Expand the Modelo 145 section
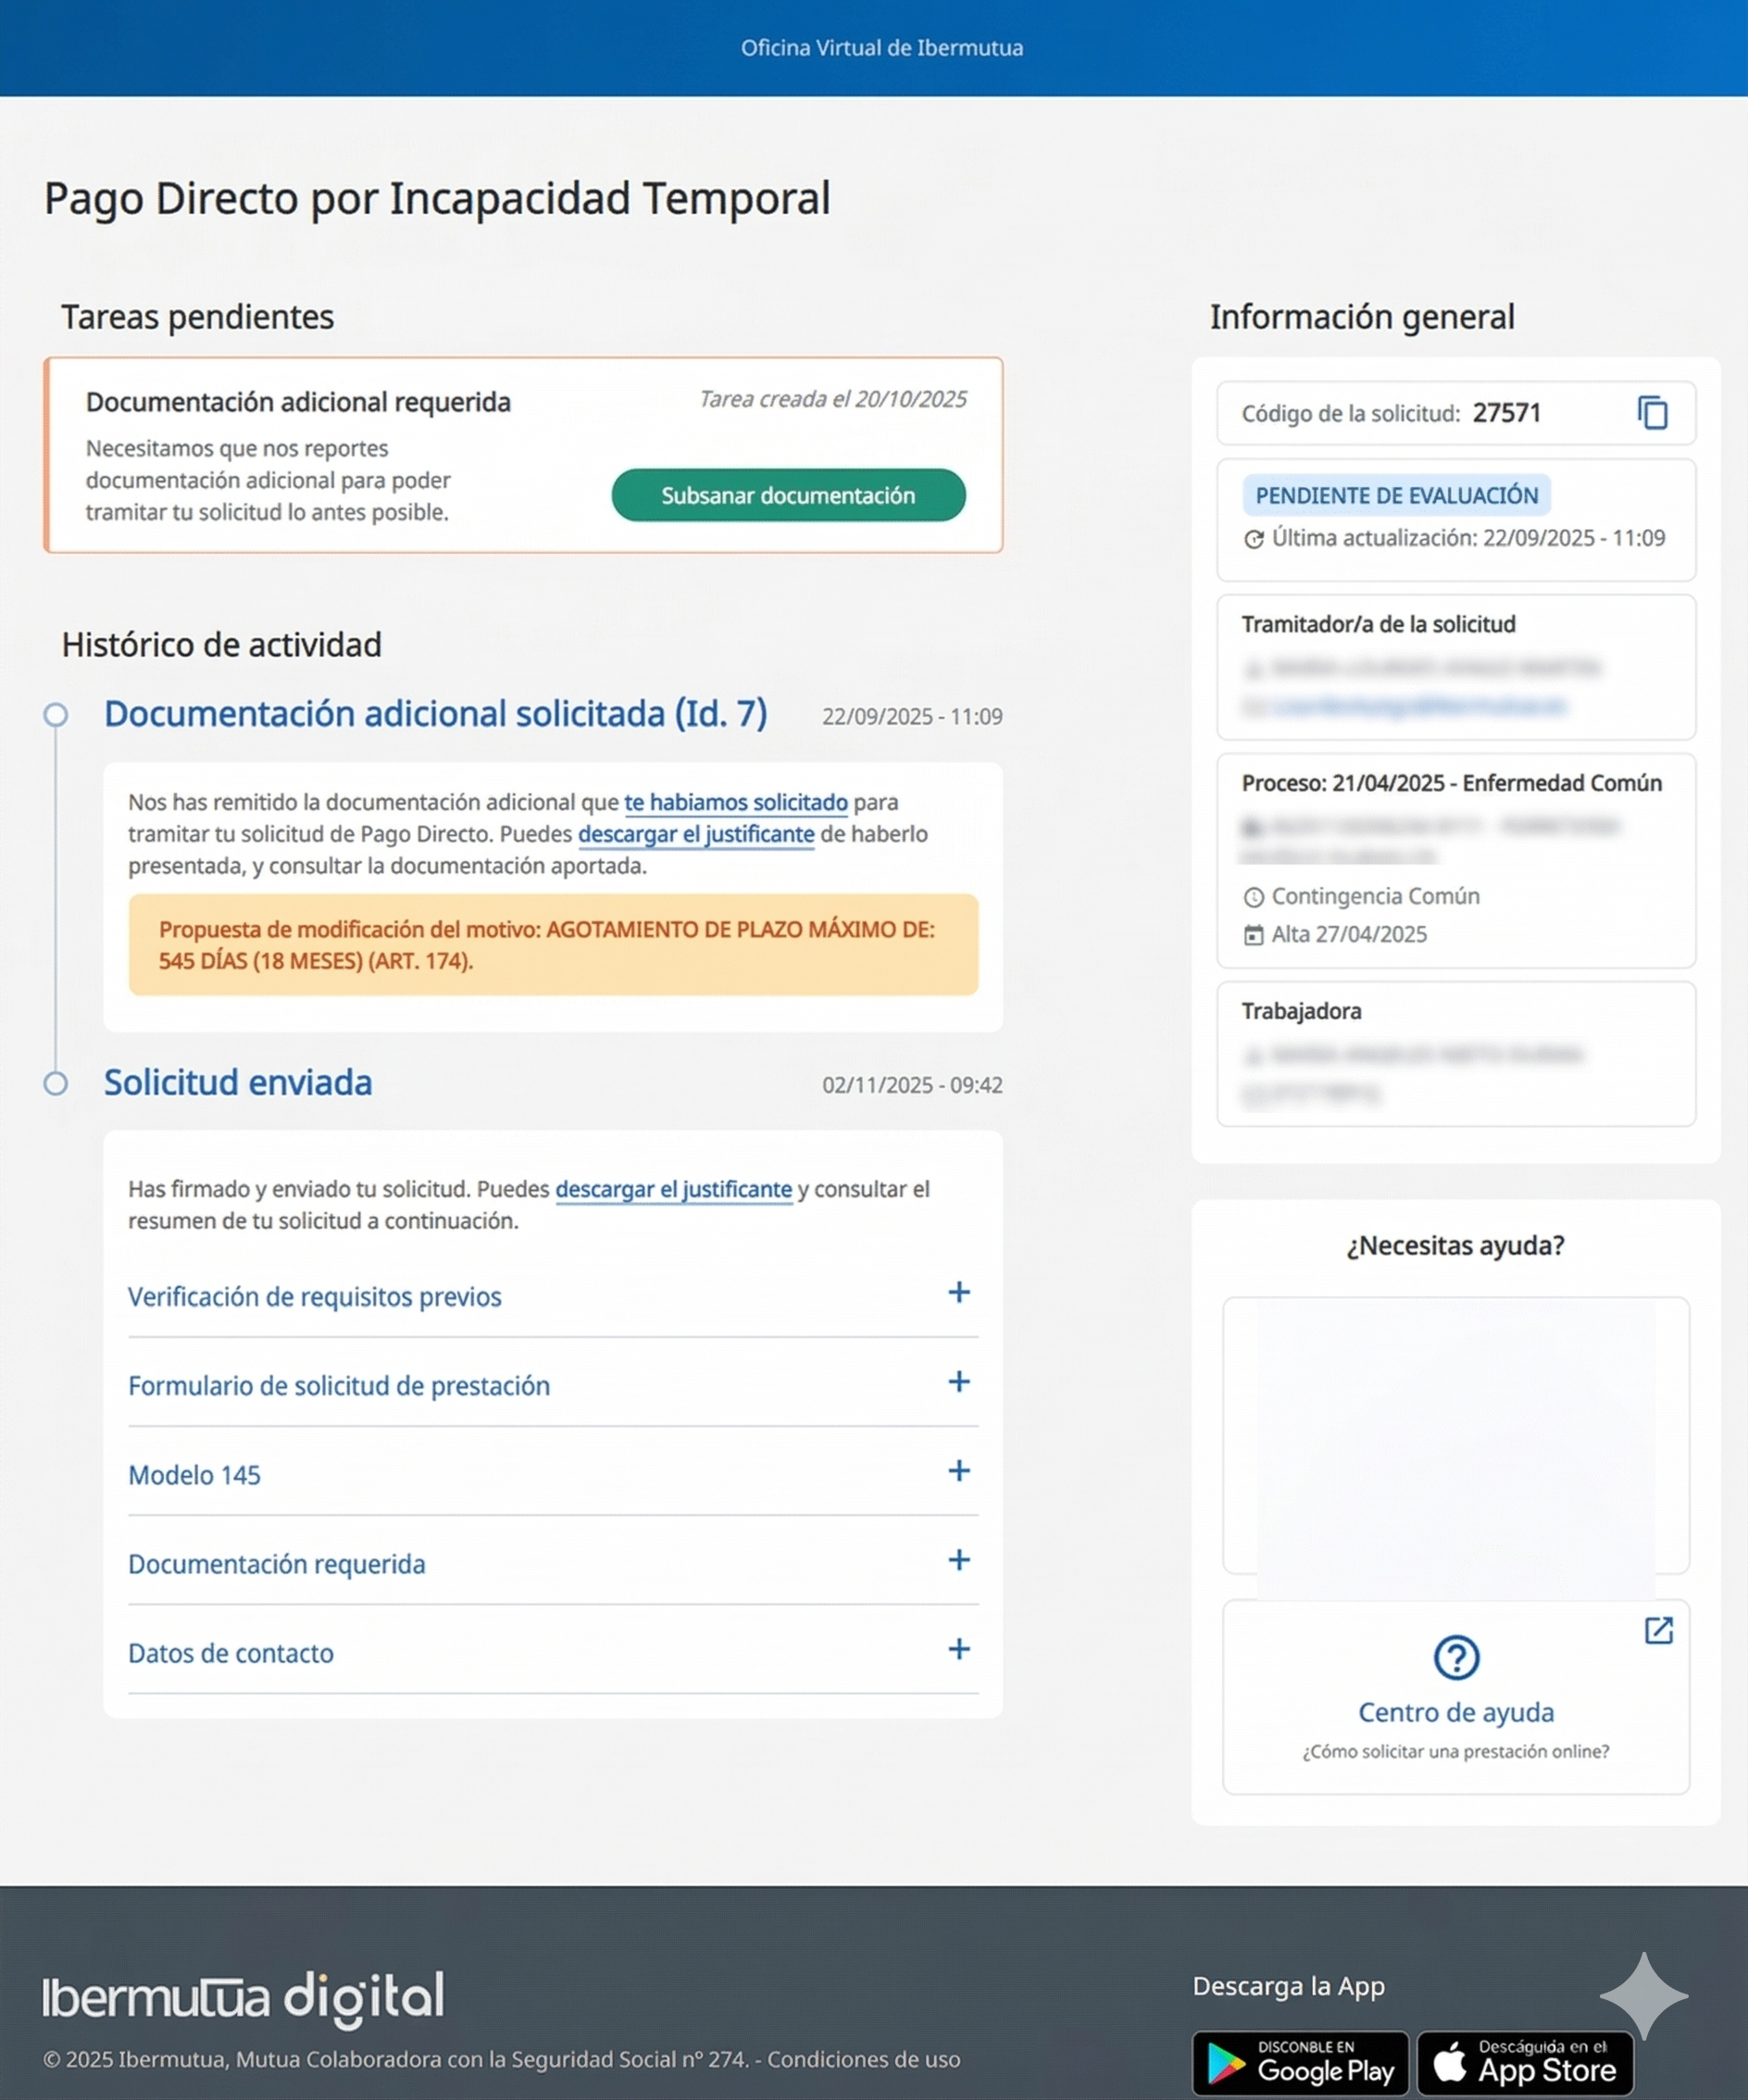Viewport: 1748px width, 2100px height. (x=553, y=1474)
